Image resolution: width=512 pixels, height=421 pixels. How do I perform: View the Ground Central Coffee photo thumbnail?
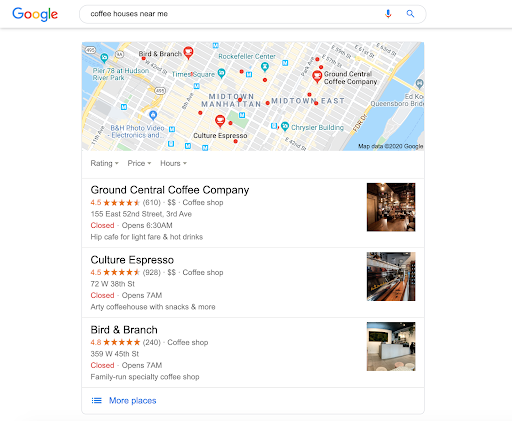(391, 207)
